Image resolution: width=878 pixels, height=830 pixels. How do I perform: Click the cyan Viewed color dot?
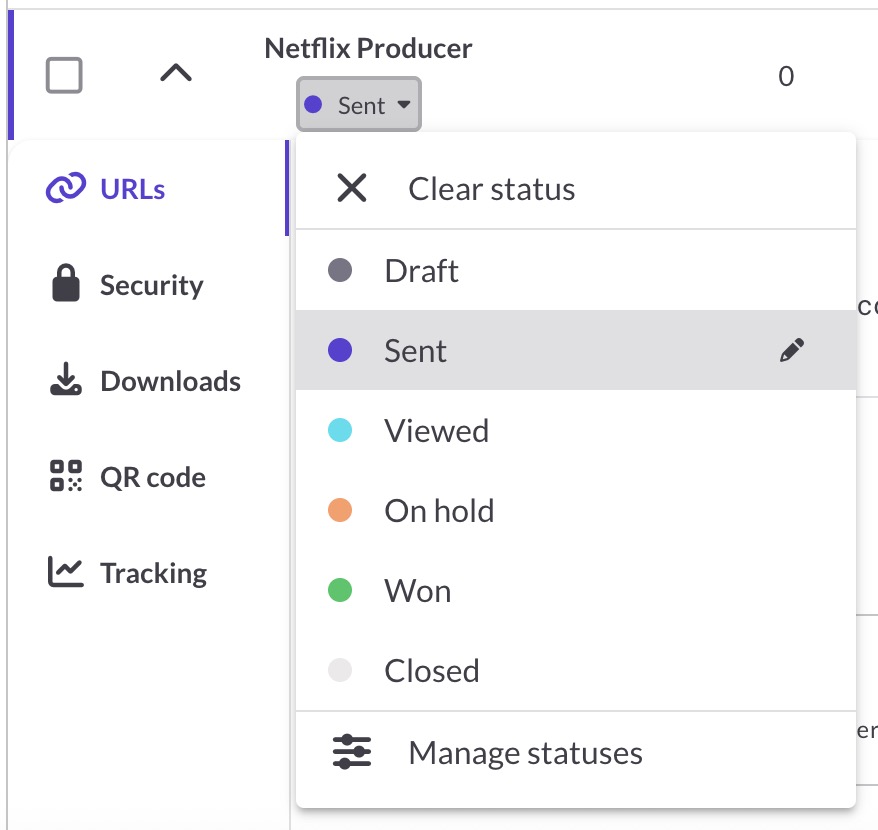340,430
